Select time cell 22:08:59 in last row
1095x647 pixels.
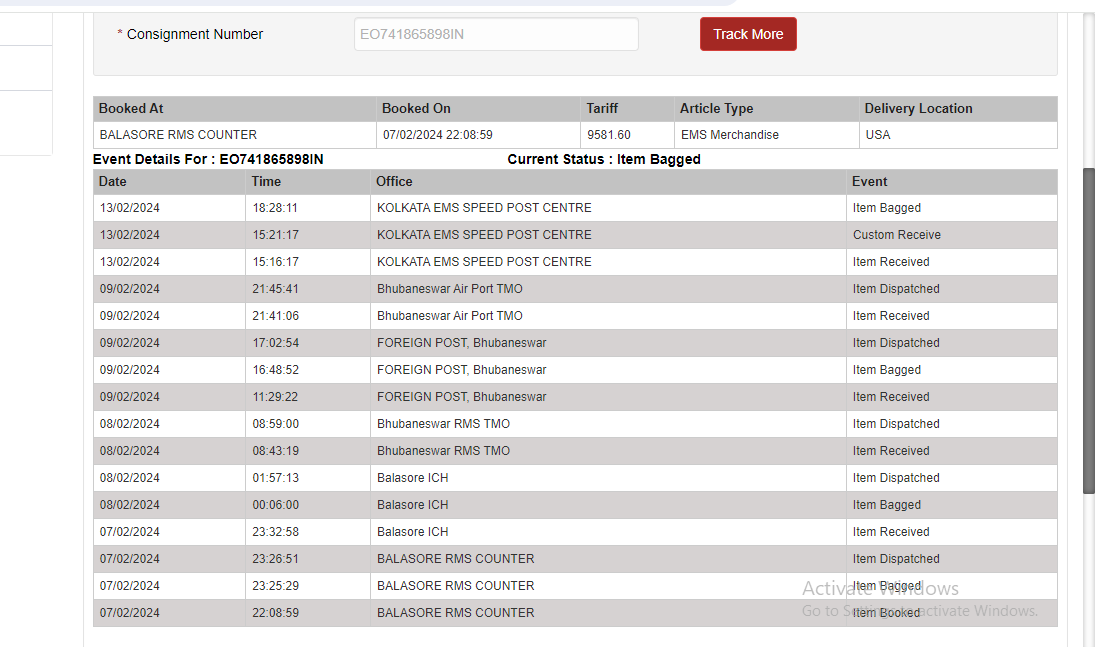[x=308, y=613]
